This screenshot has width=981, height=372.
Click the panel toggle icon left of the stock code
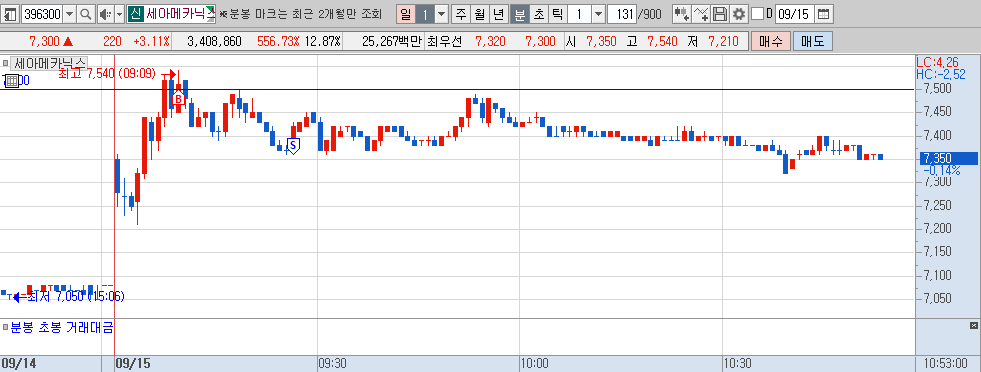[x=11, y=14]
